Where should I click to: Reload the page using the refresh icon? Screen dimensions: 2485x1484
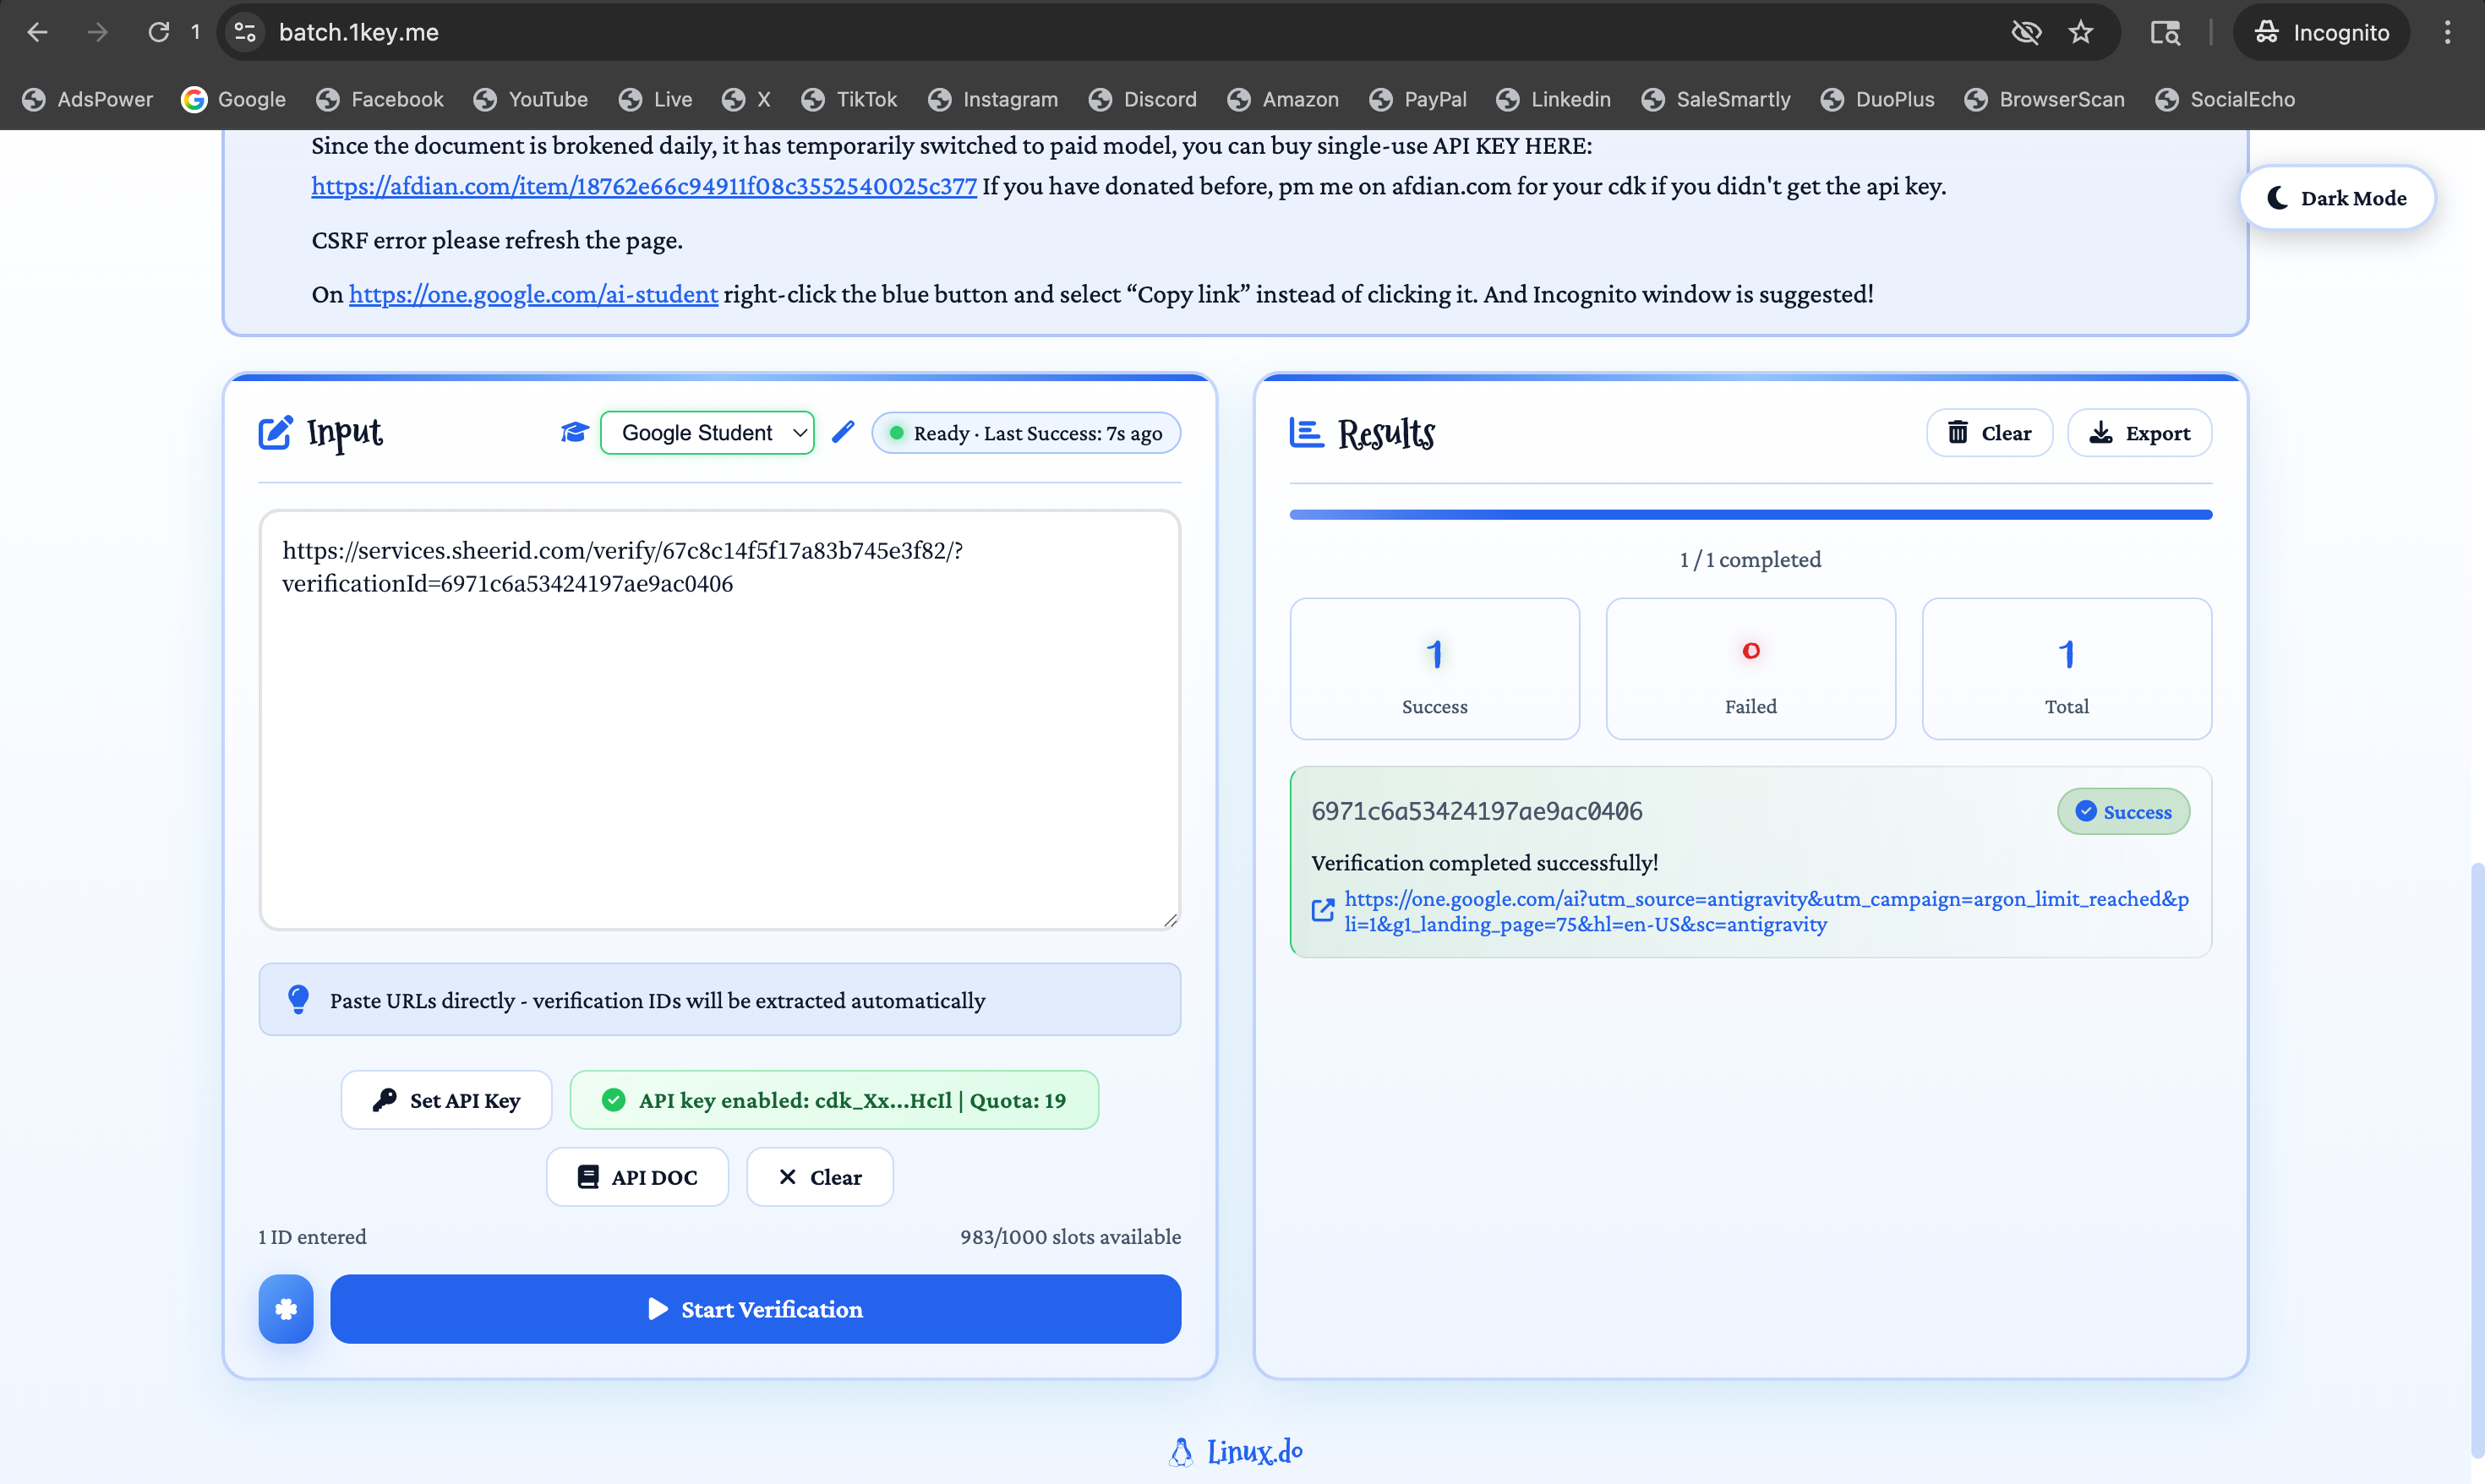pos(159,32)
